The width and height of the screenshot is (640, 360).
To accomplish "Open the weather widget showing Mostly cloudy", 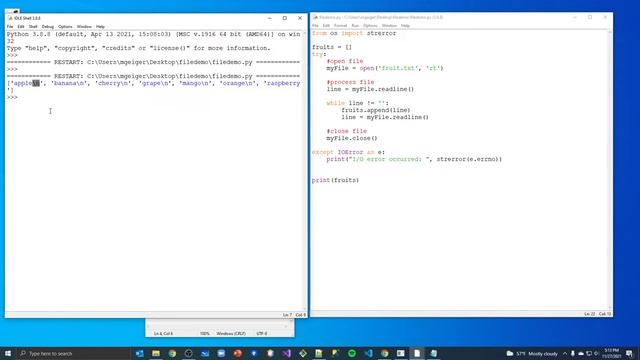I will point(532,353).
